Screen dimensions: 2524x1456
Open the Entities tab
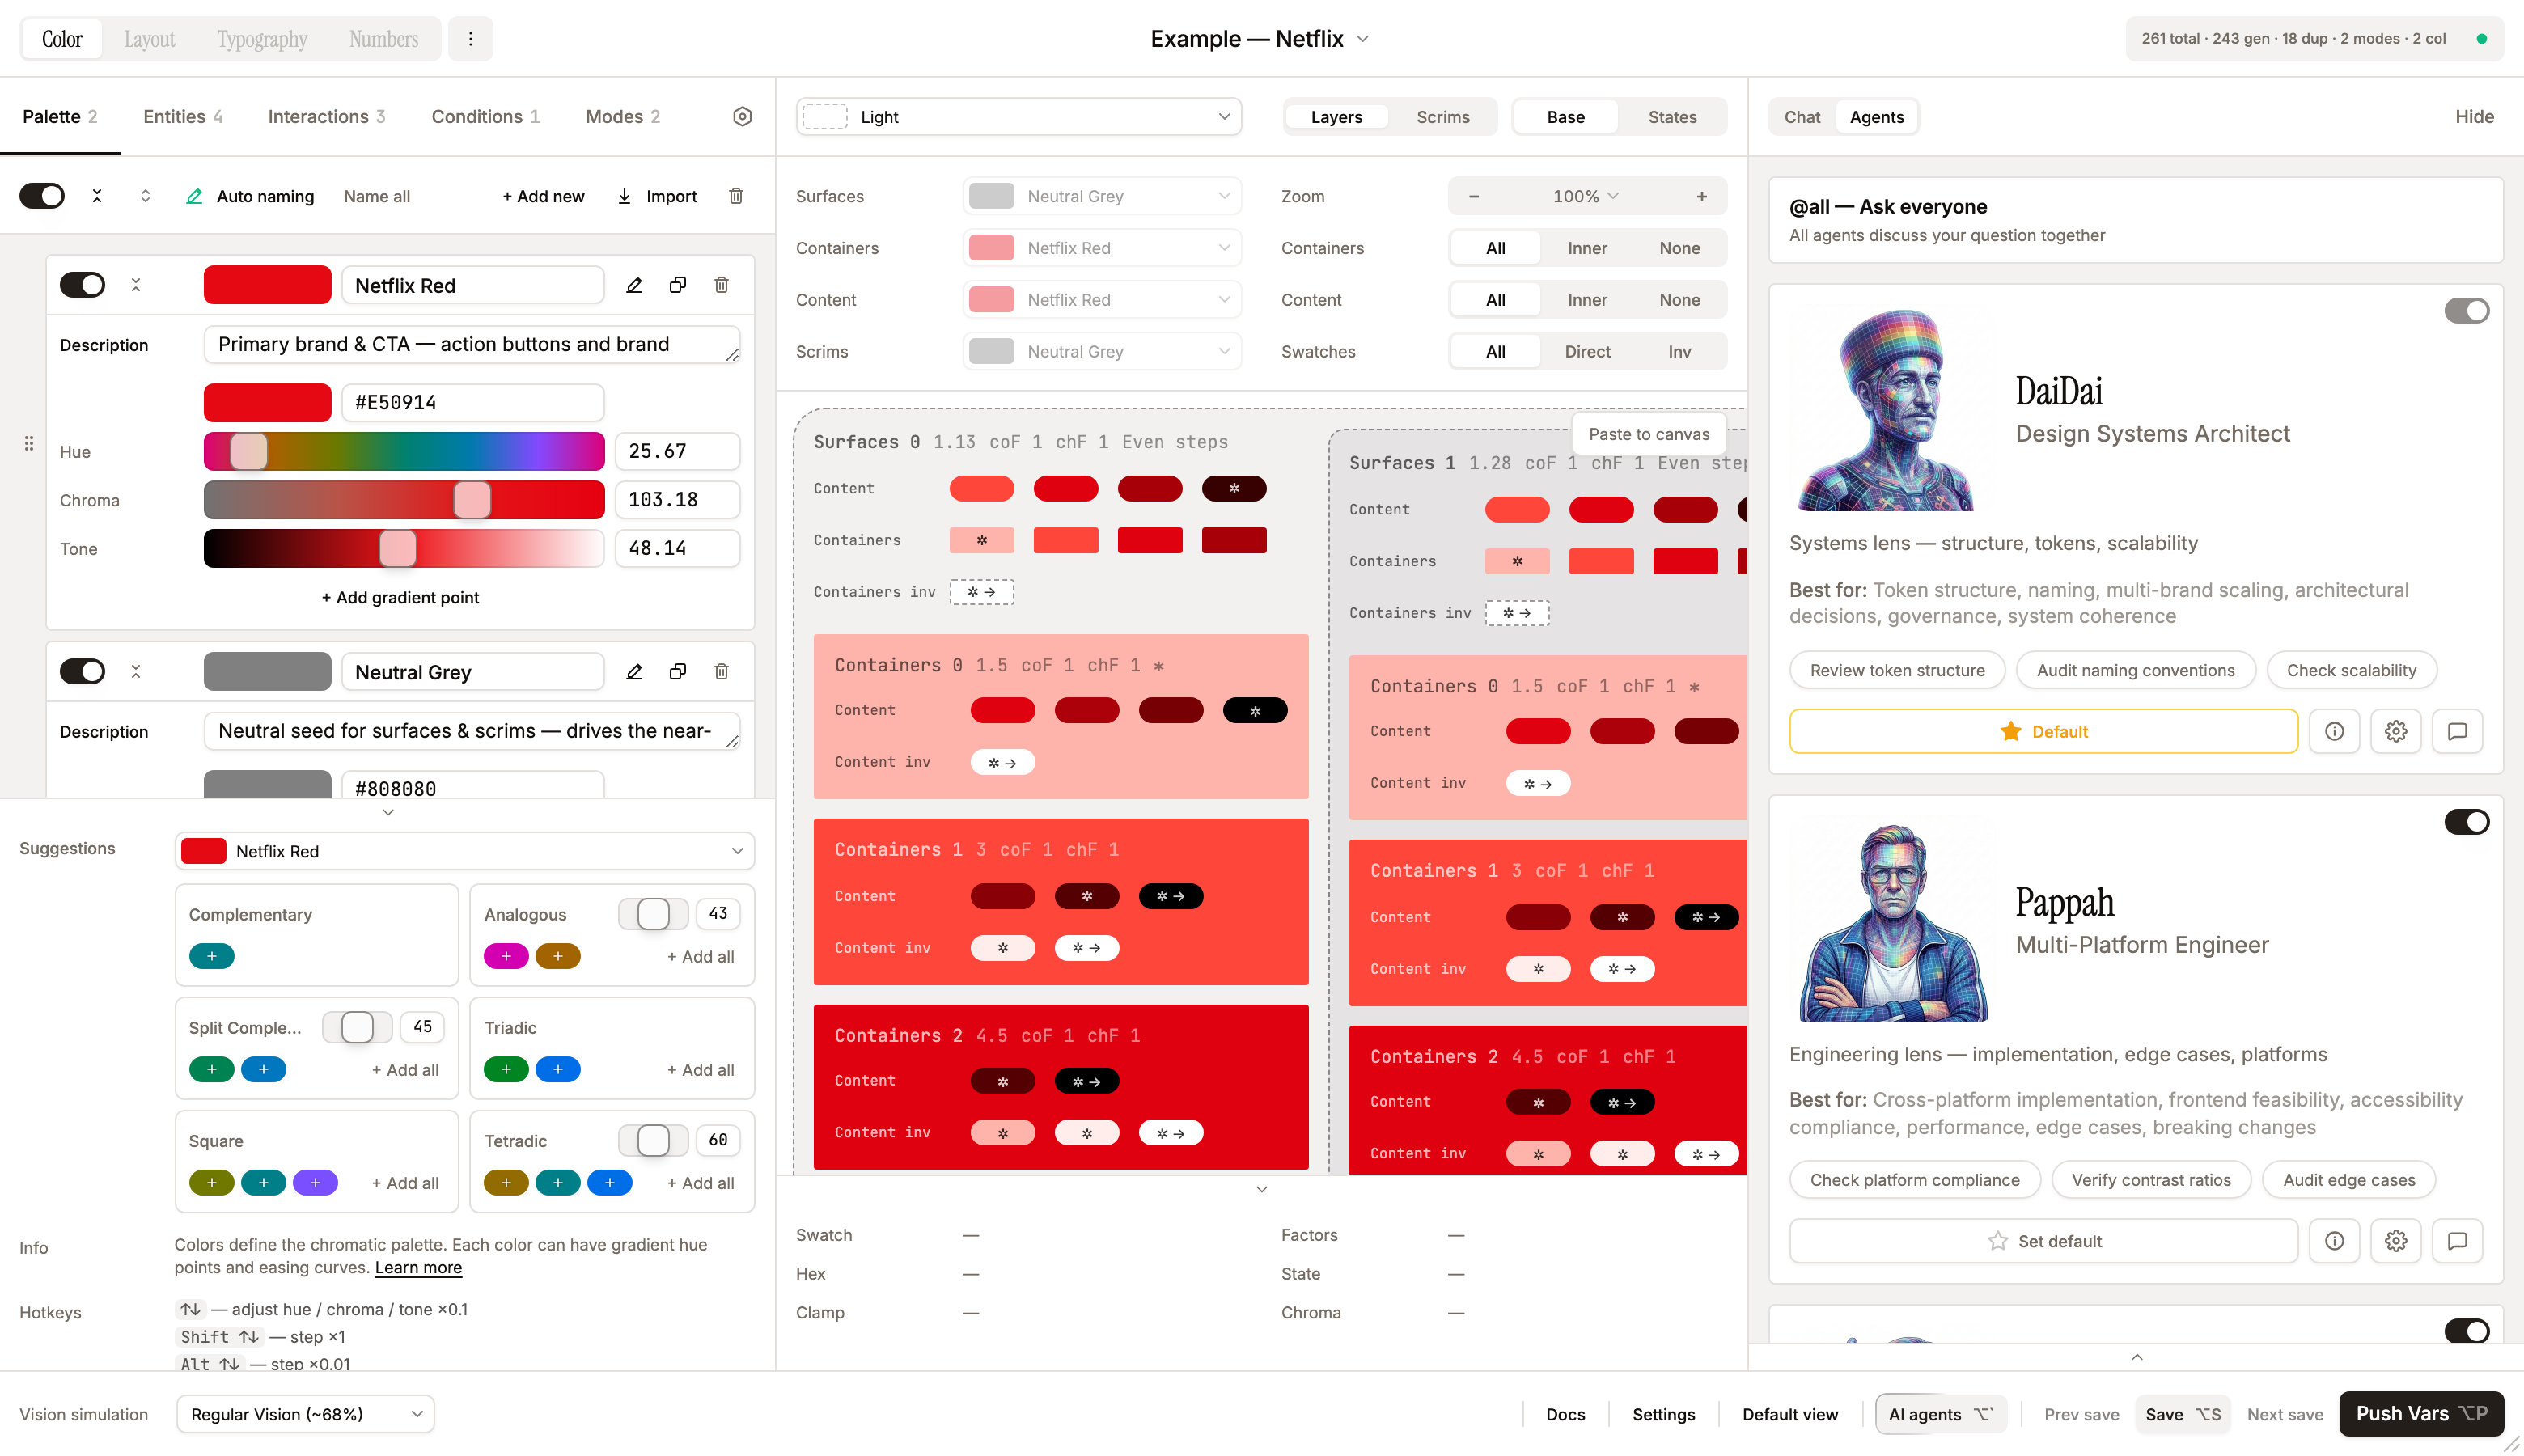[183, 117]
